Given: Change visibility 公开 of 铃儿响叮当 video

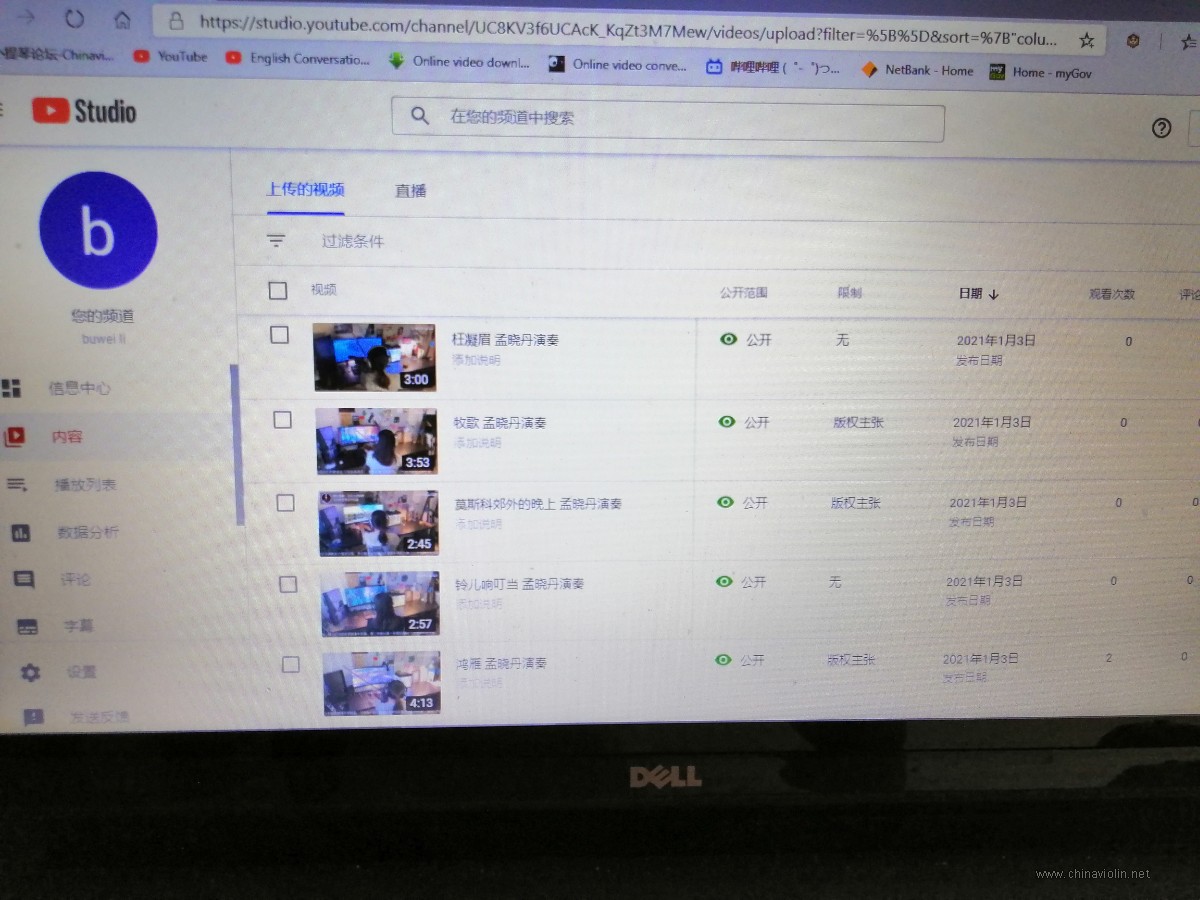Looking at the screenshot, I should click(741, 581).
